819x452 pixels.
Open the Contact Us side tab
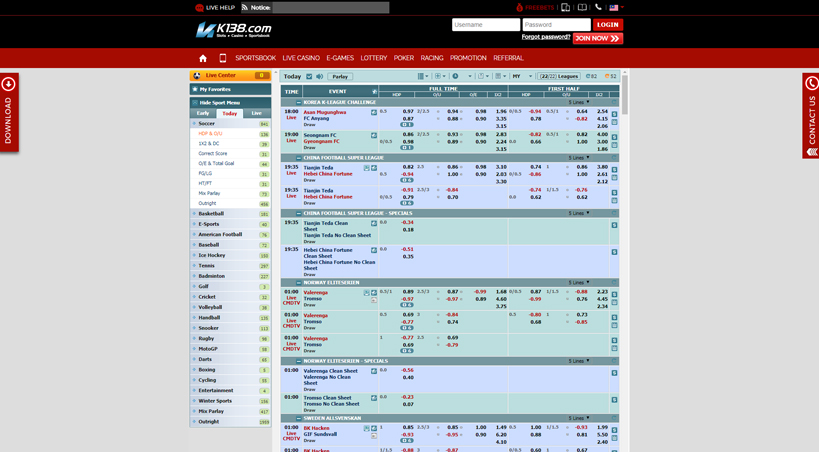pos(811,116)
